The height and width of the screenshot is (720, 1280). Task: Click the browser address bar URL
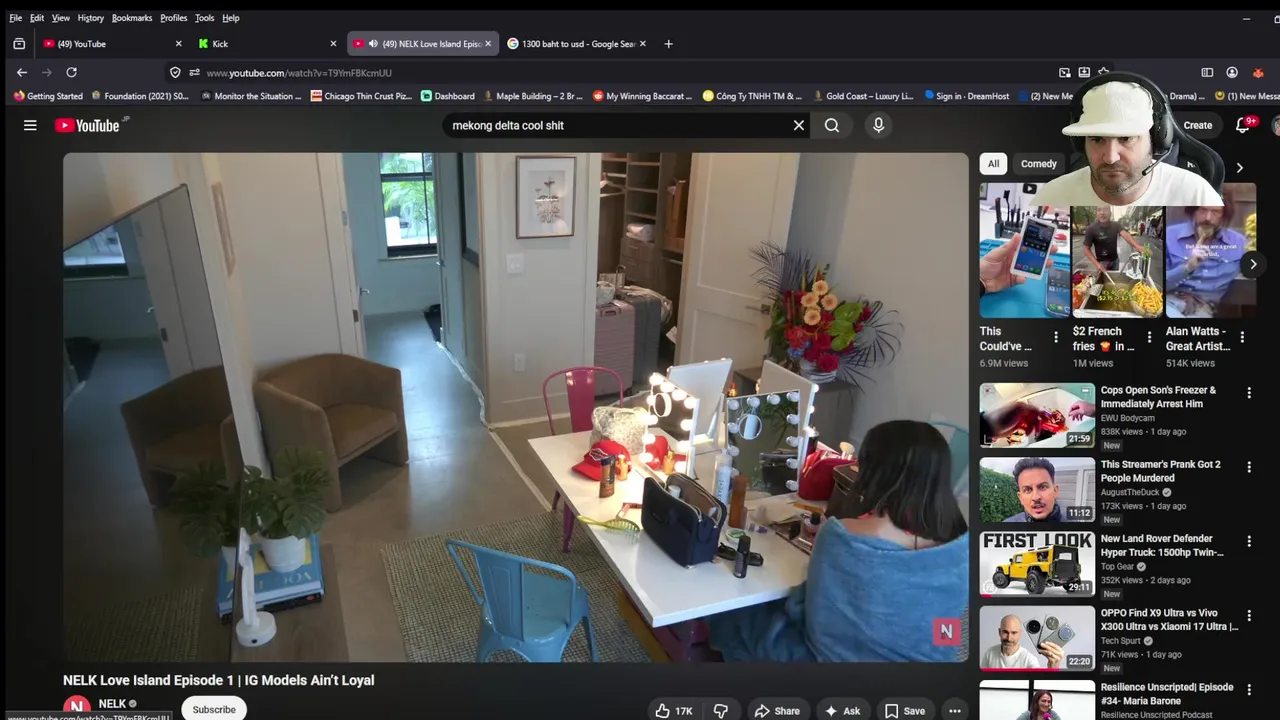pos(299,73)
